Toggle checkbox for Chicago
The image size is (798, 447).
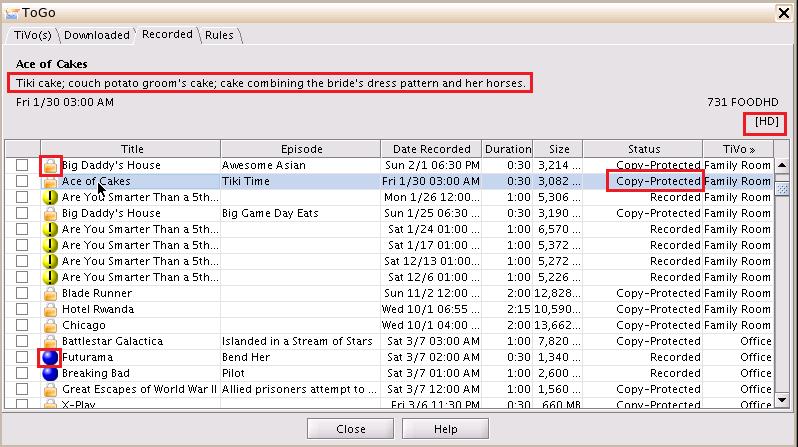click(x=22, y=325)
